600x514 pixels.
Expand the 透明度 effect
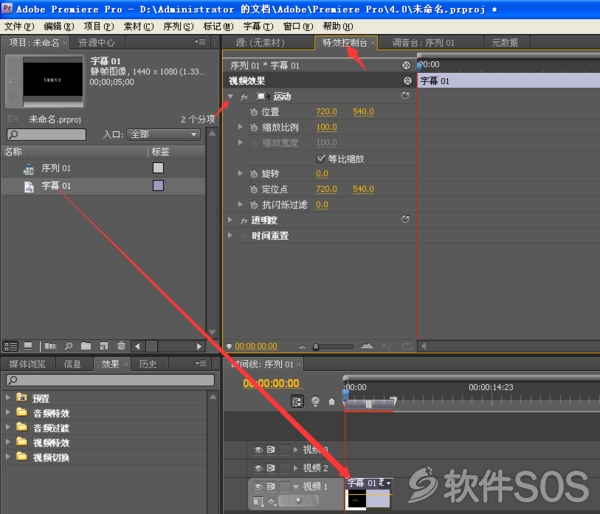[230, 220]
